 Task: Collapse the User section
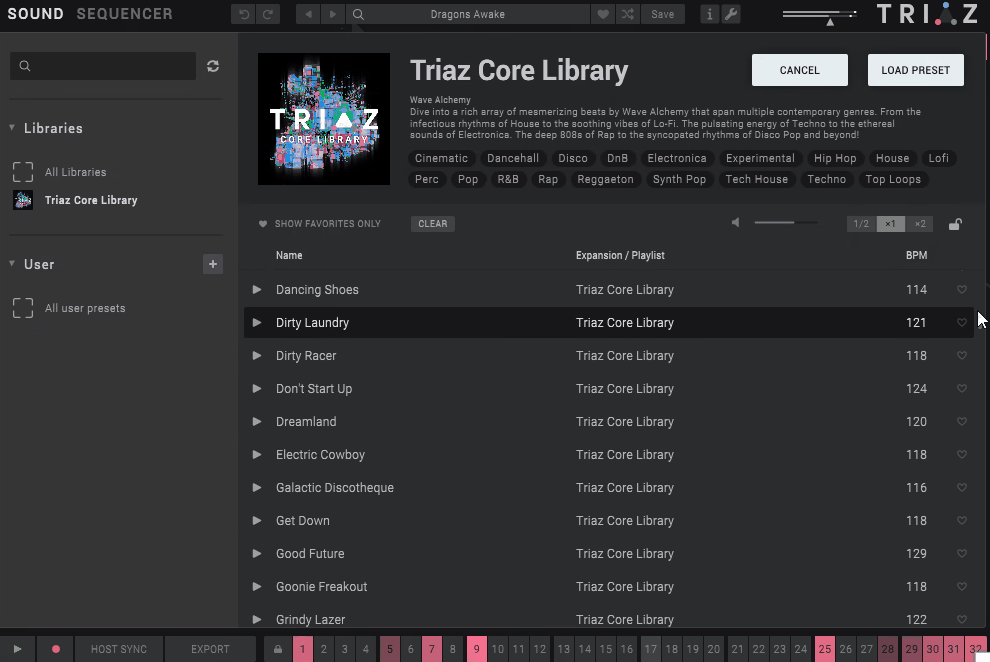[10, 264]
